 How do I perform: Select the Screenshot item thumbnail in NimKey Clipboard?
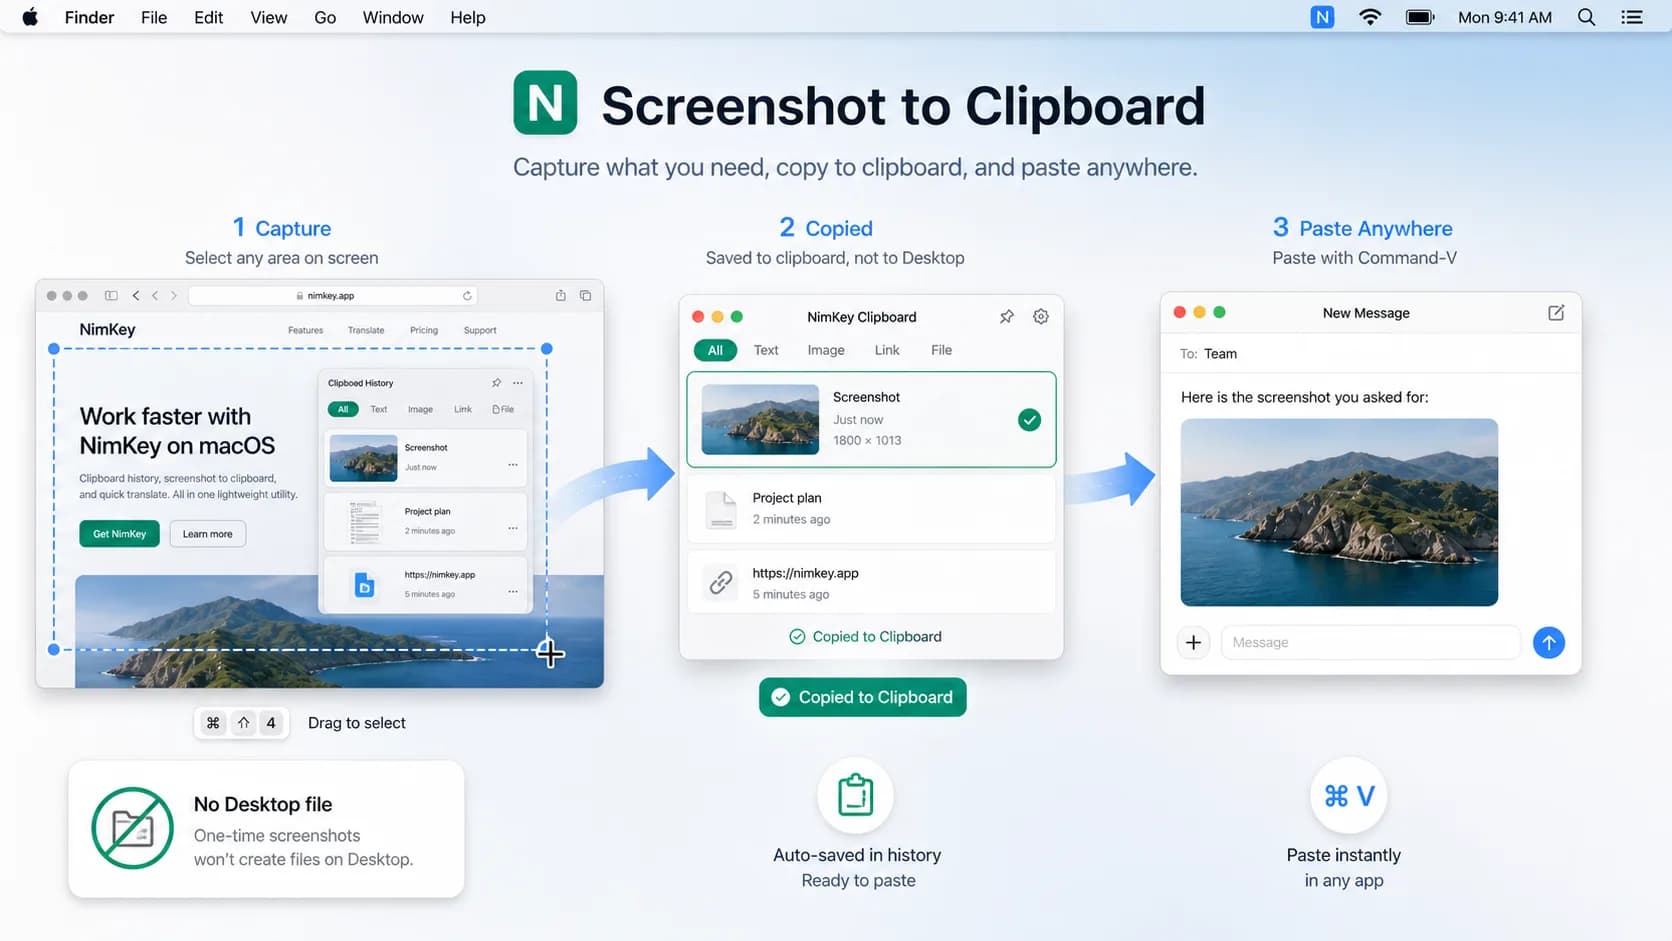coord(760,420)
